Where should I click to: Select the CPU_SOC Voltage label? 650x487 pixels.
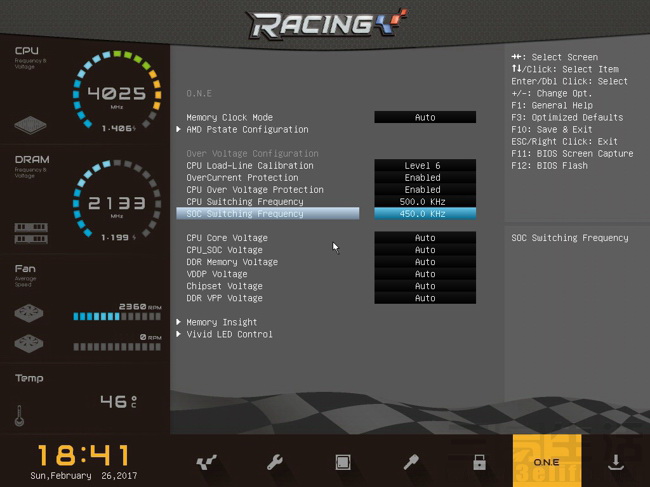point(224,250)
